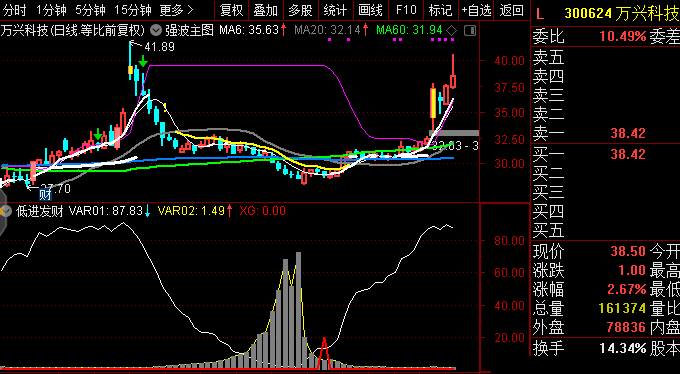The width and height of the screenshot is (680, 374).
Task: Open the main chart indicator dropdown arrow
Action: (x=156, y=31)
